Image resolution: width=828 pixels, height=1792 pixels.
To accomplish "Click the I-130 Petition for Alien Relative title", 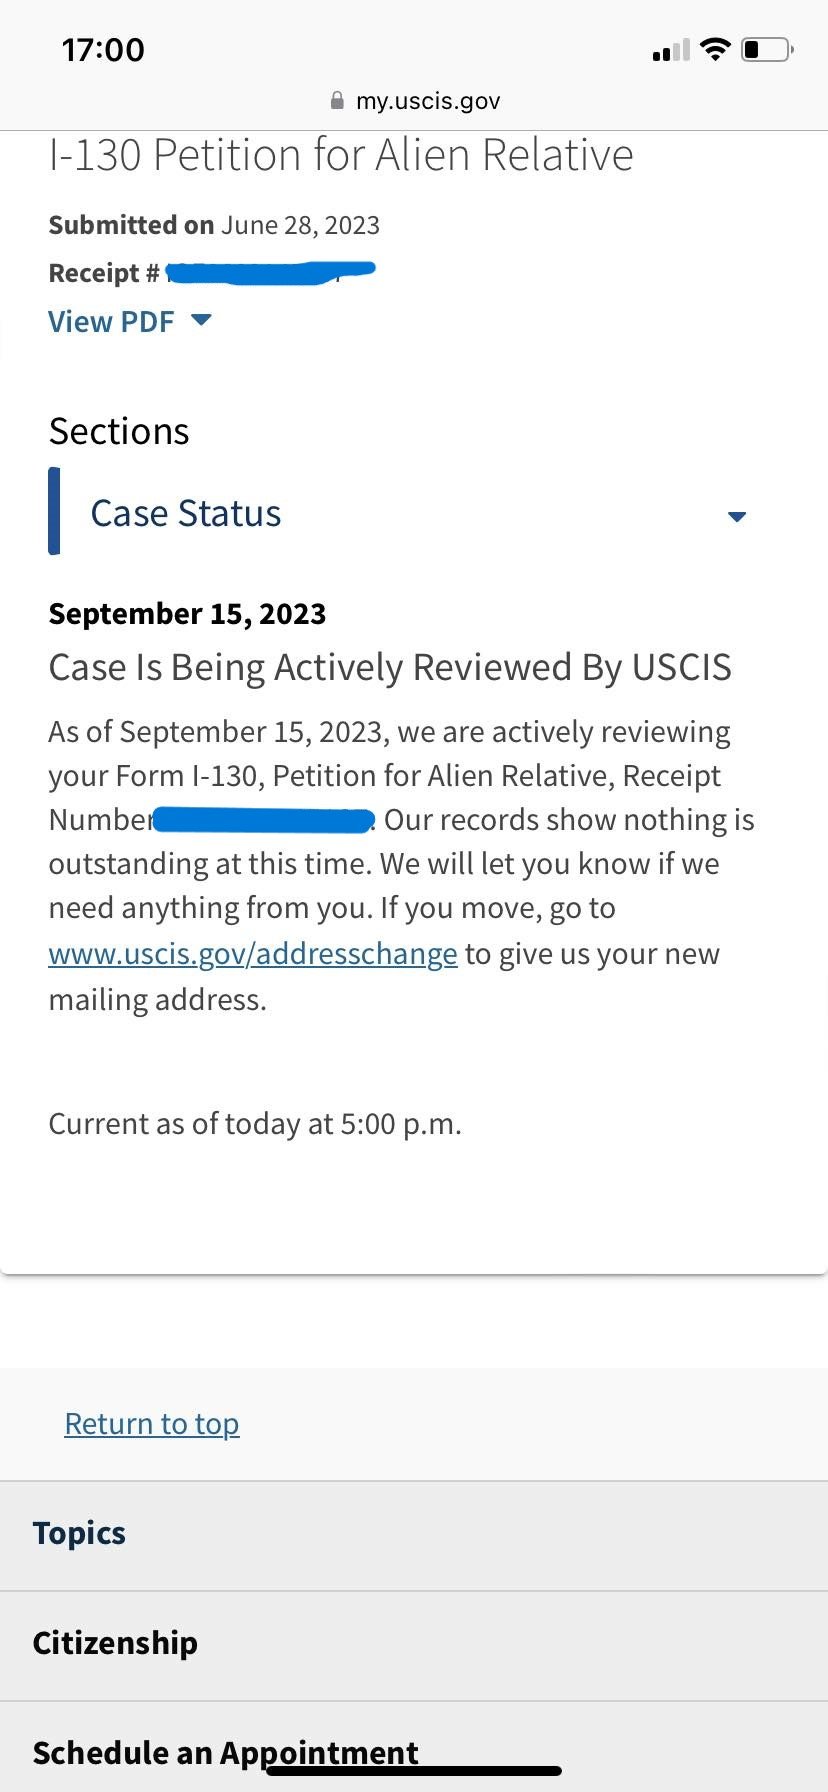I will (341, 156).
